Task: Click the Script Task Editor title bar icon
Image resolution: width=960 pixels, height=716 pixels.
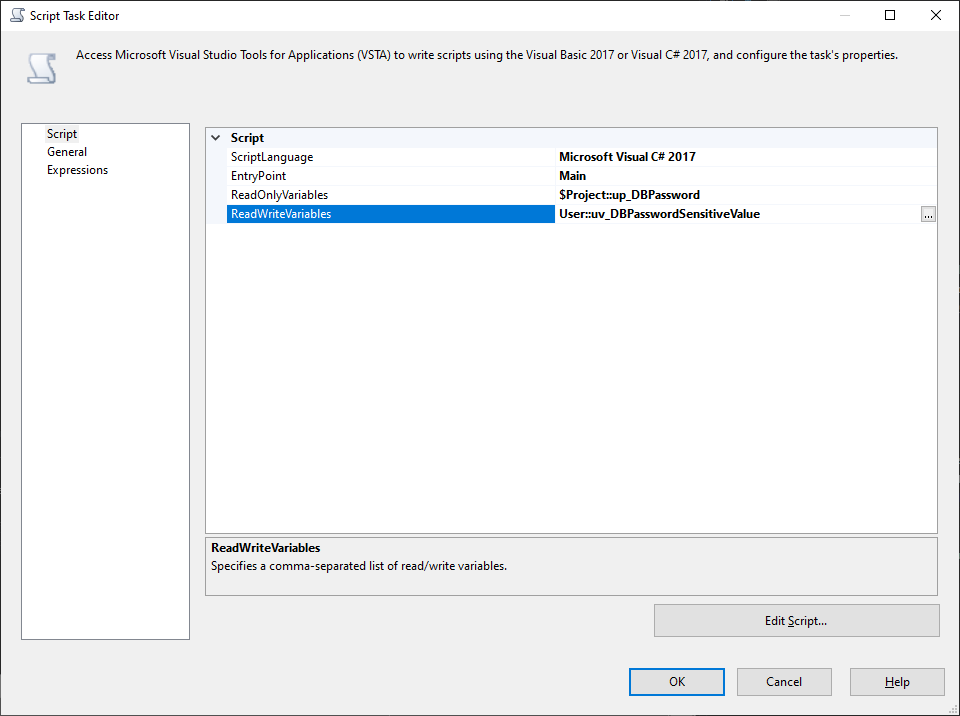Action: pos(18,15)
